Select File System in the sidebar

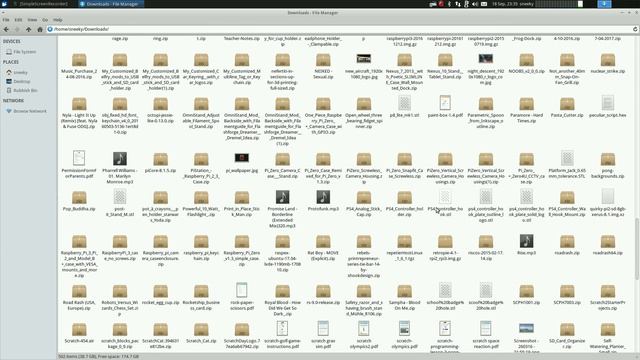21,52
